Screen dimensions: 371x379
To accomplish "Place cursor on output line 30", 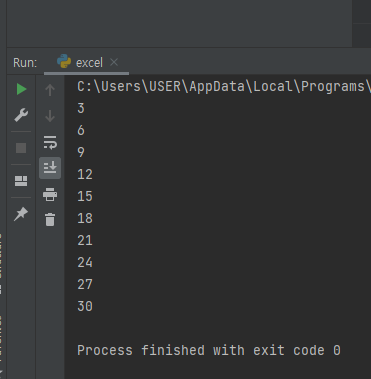I will pos(85,306).
